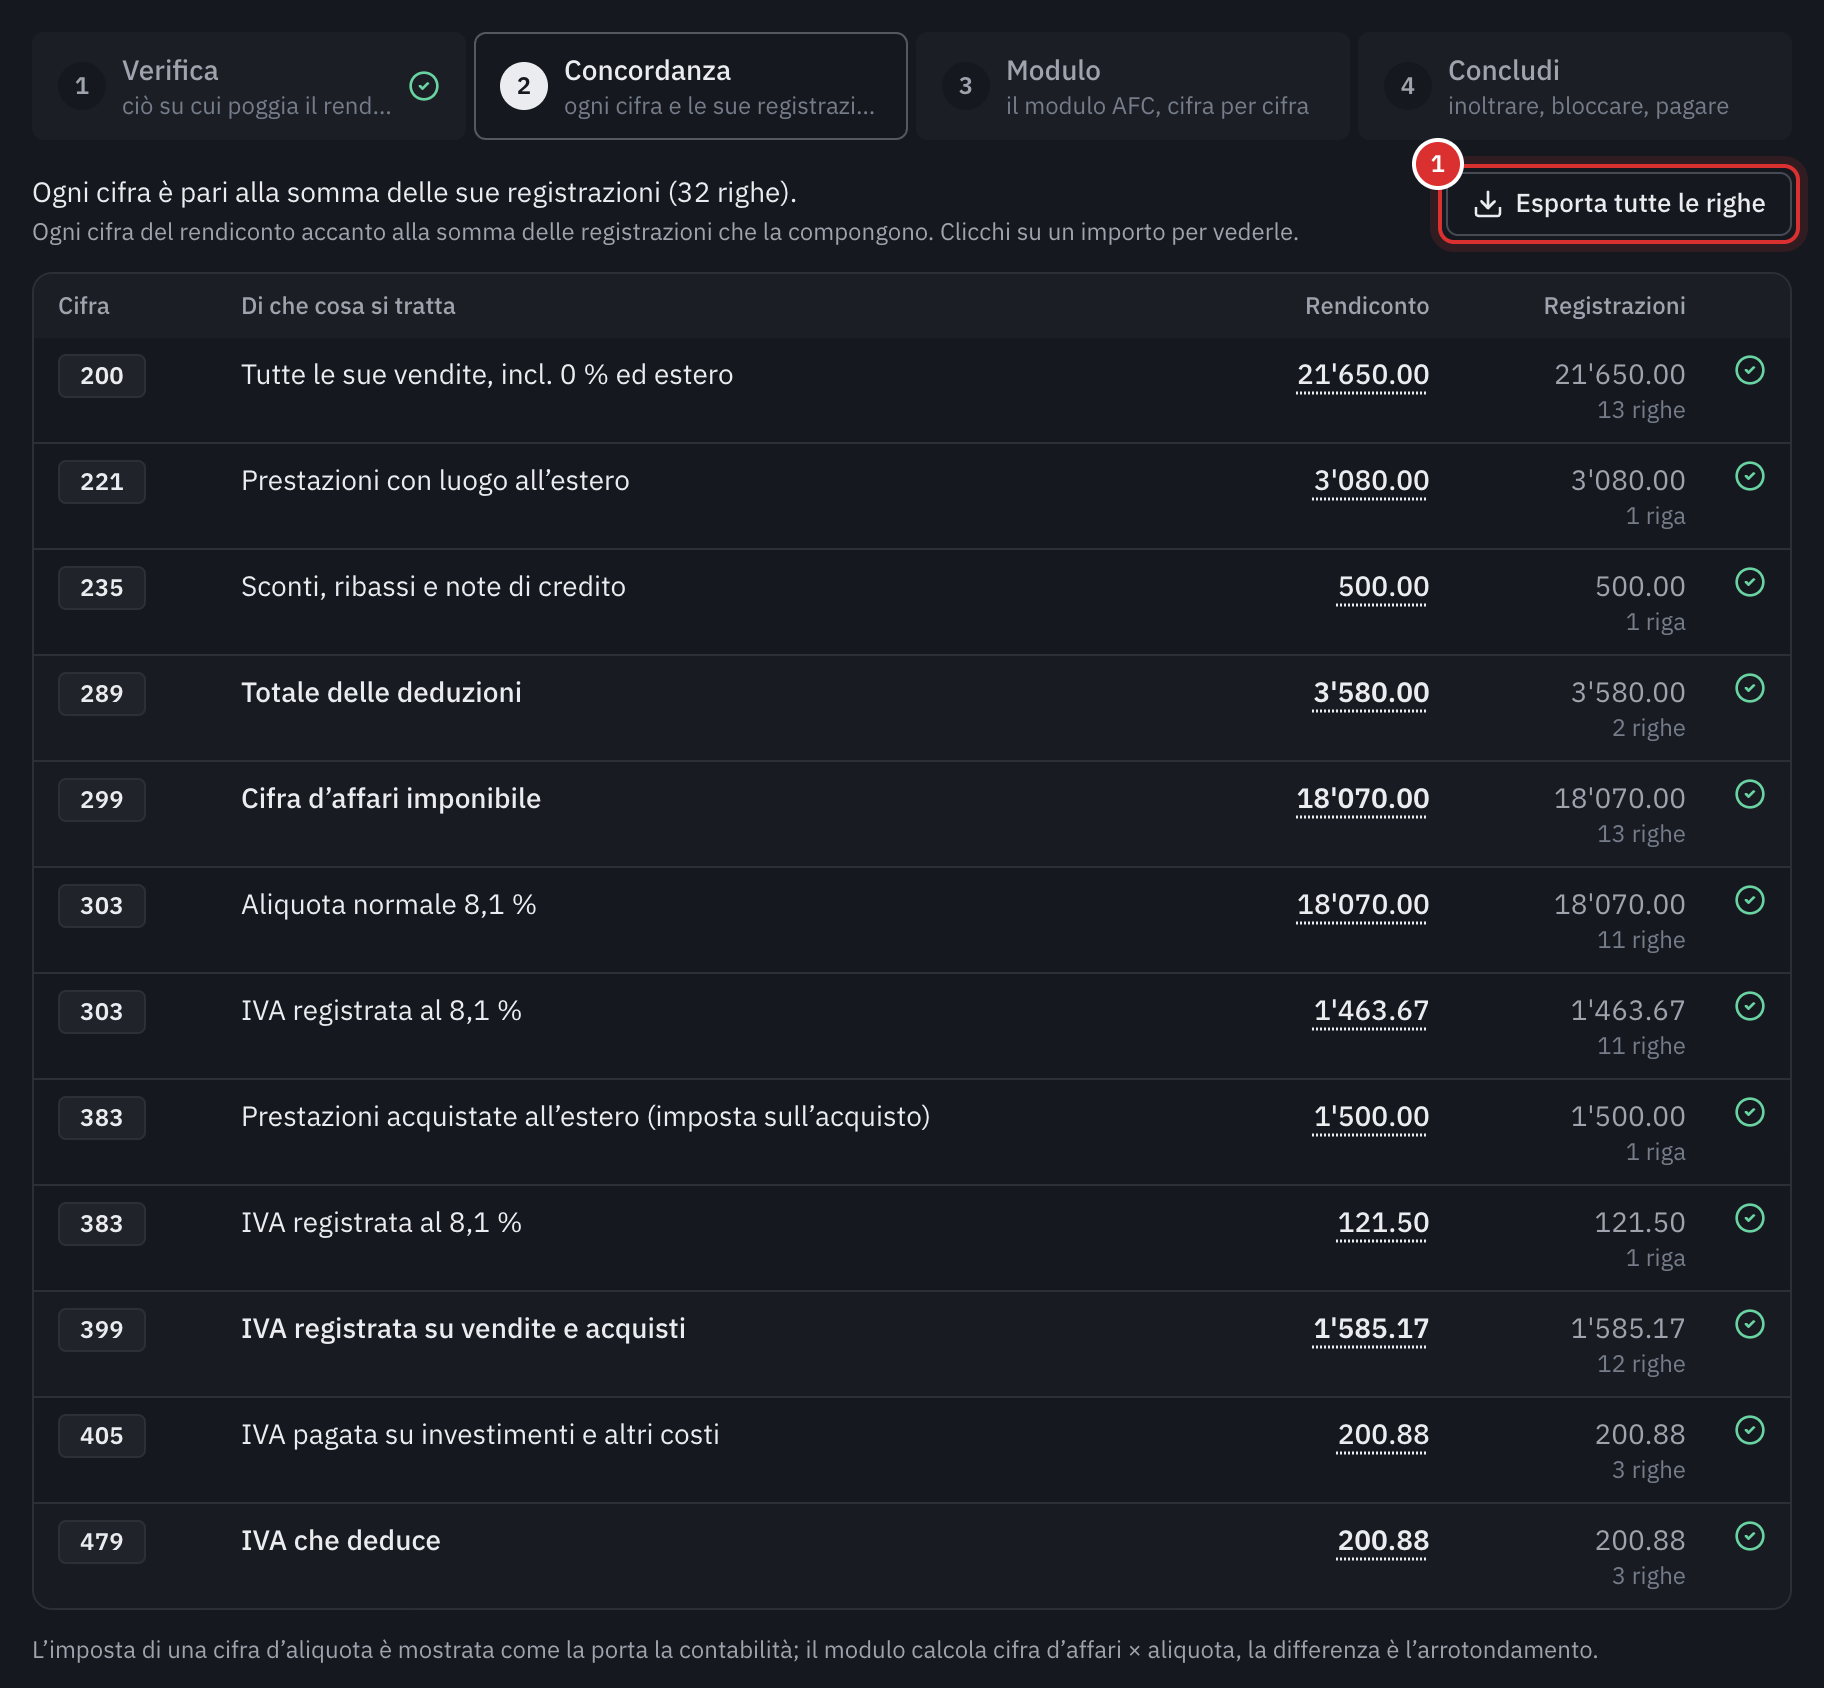
Task: Click the text Tutte le sue vendite, incl. 0 % ed estero
Action: pyautogui.click(x=487, y=375)
